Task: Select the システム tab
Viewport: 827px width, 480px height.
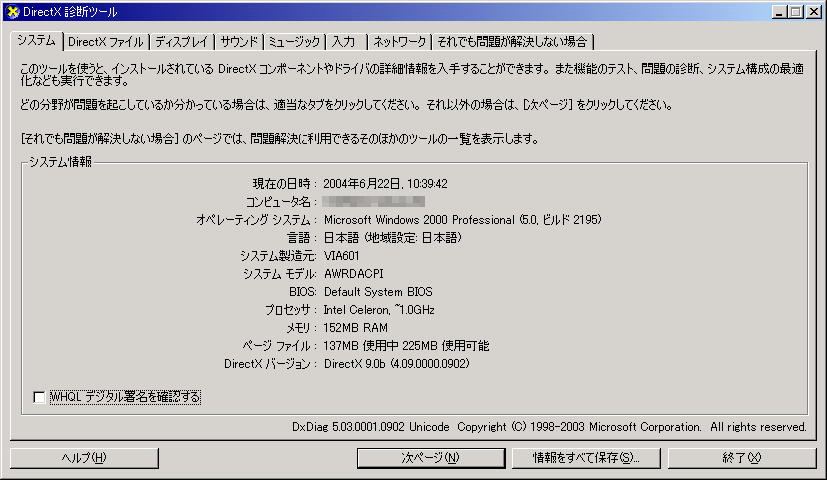Action: [x=36, y=41]
